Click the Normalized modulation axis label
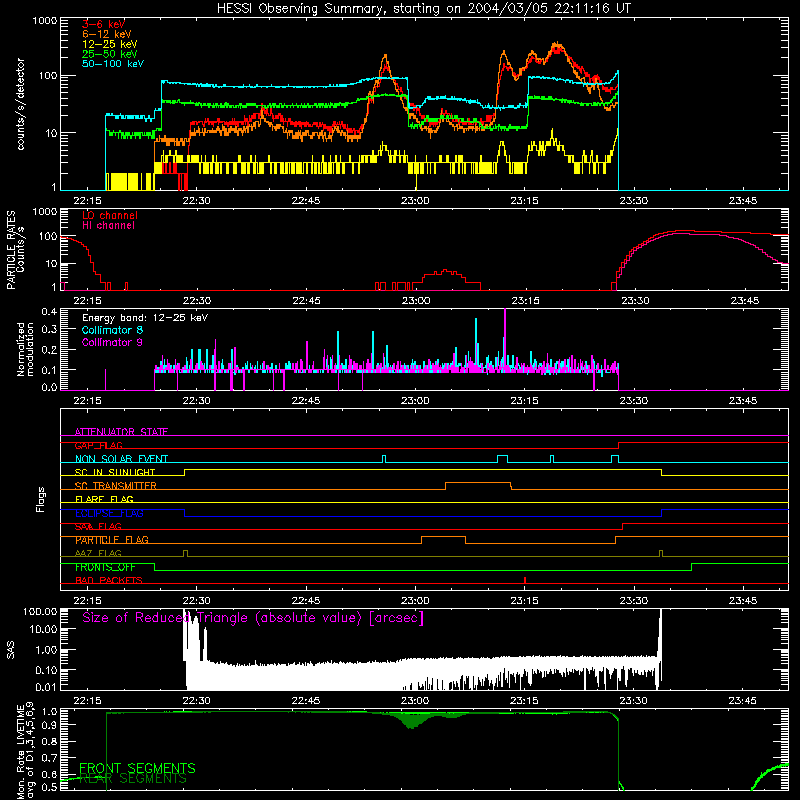The width and height of the screenshot is (800, 800). pos(25,349)
